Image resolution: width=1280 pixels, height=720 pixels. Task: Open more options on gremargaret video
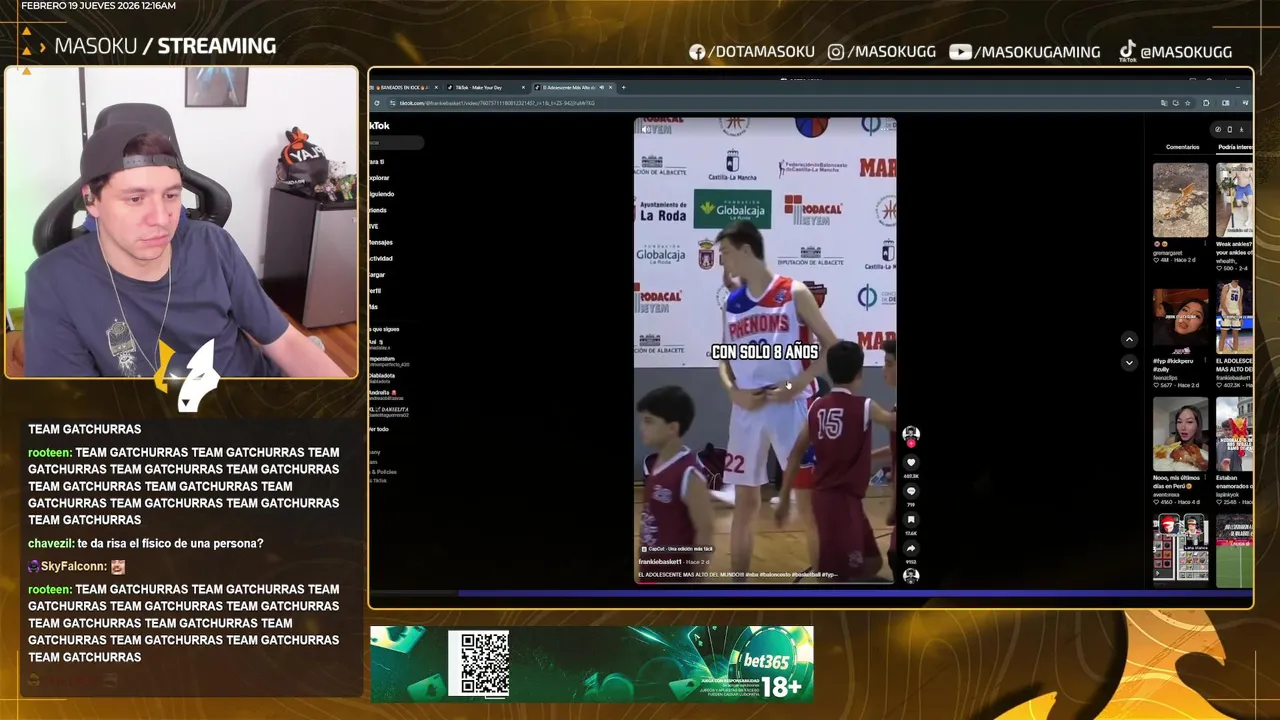pyautogui.click(x=1205, y=244)
